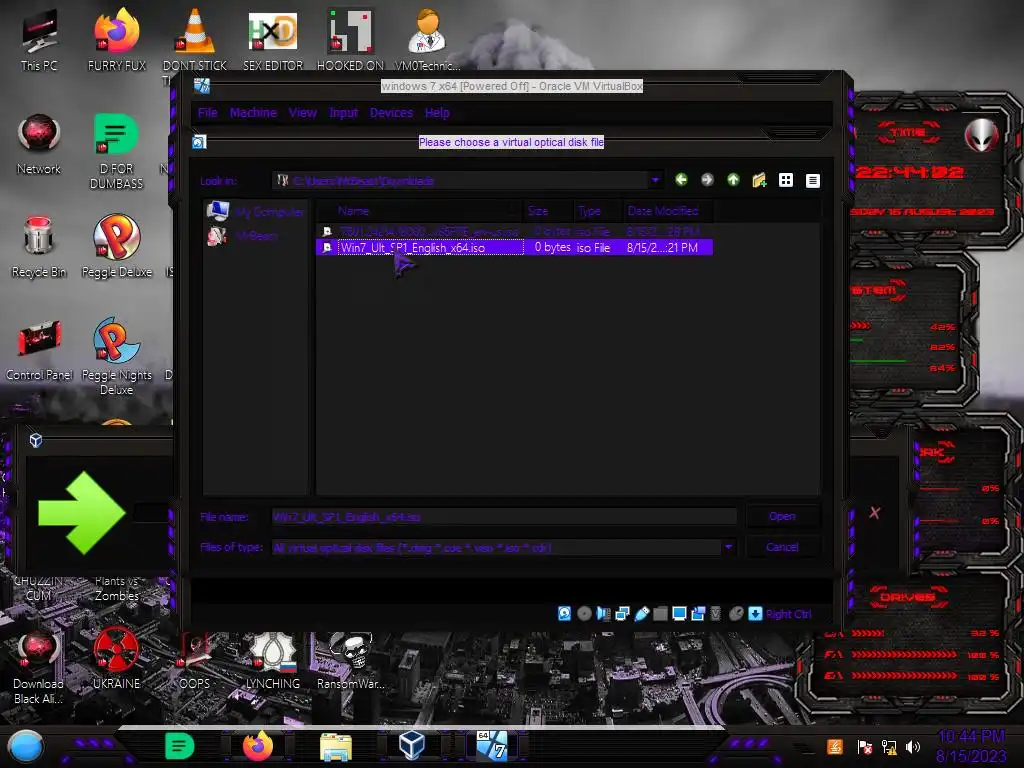Screen dimensions: 1024x768
Task: Open the Input menu
Action: pyautogui.click(x=344, y=112)
